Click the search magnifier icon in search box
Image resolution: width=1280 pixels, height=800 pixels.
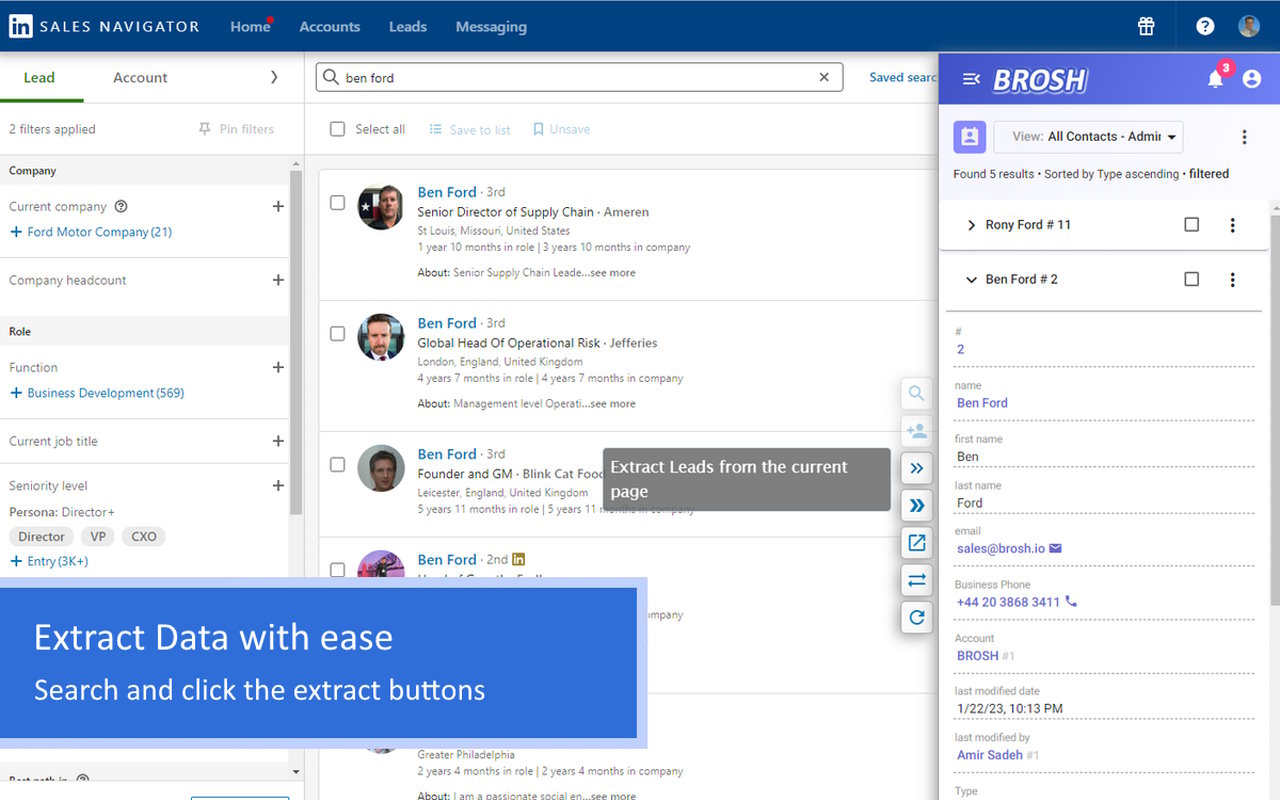click(330, 77)
